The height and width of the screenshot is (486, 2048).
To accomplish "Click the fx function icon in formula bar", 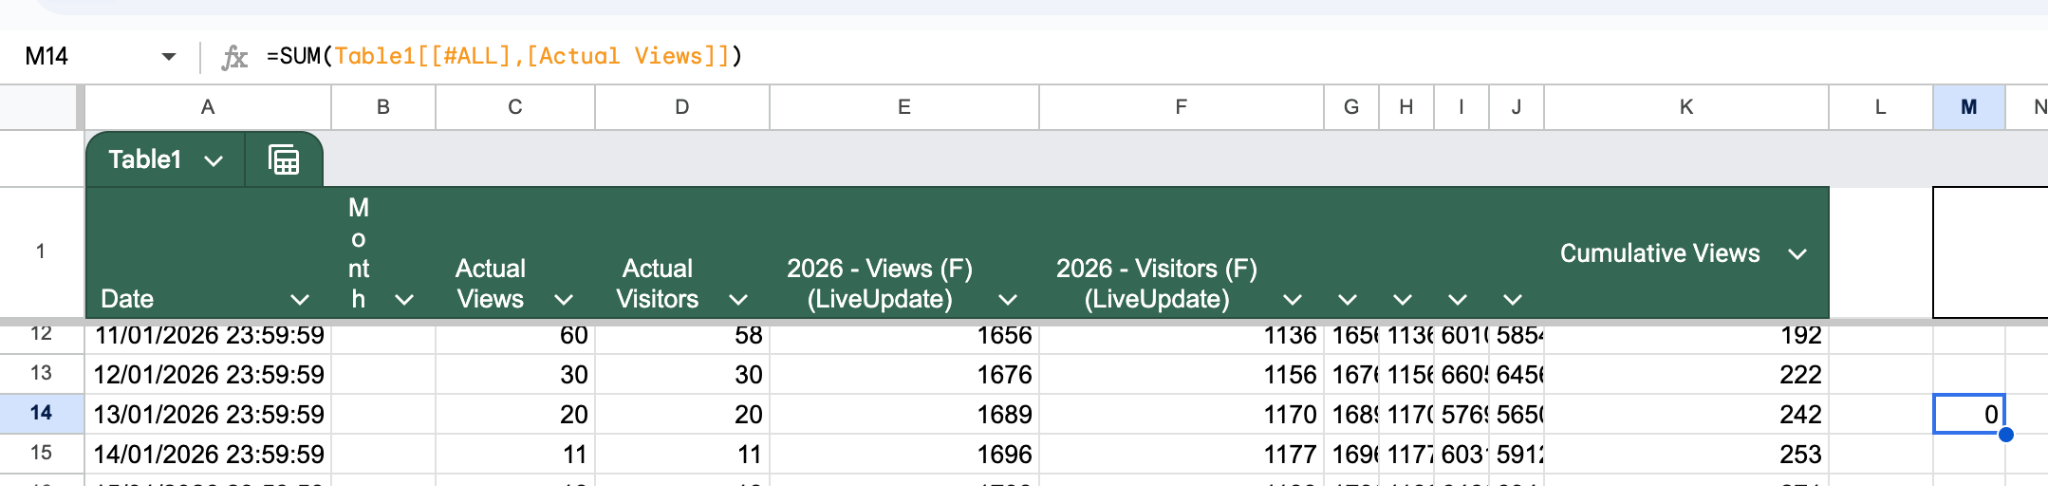I will (x=234, y=57).
